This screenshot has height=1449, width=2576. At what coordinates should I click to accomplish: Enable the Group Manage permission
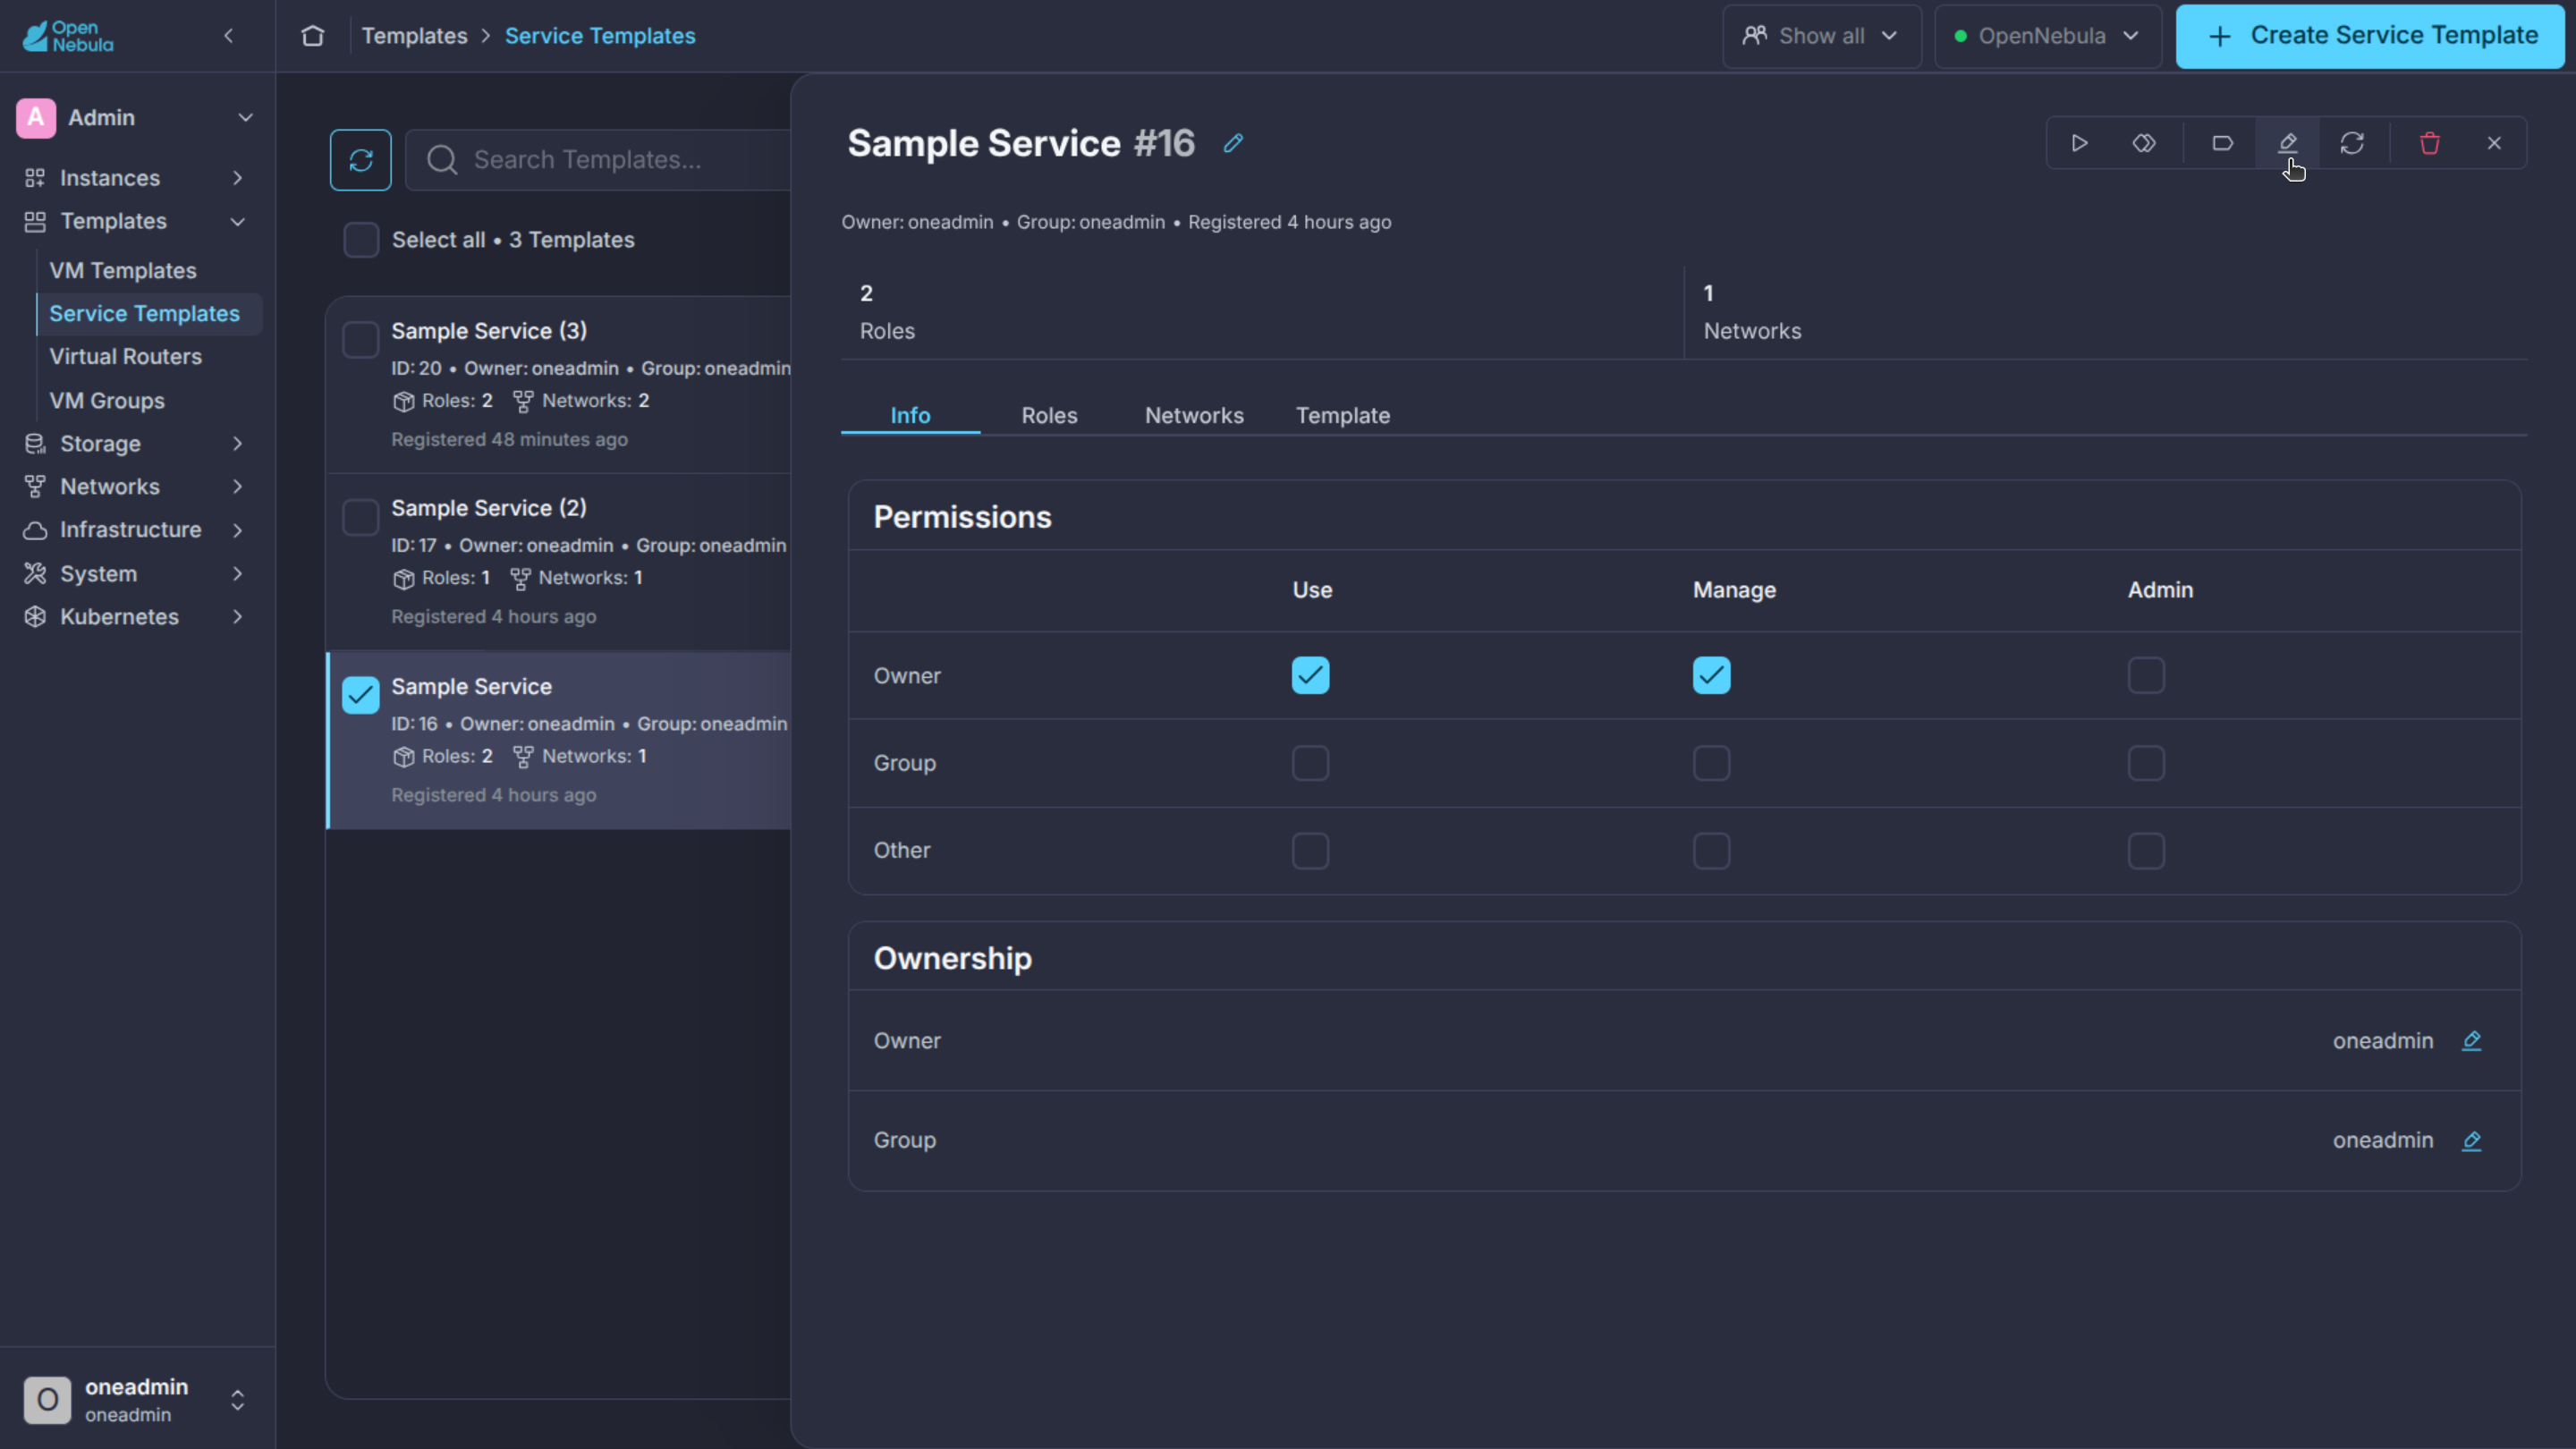tap(1712, 764)
